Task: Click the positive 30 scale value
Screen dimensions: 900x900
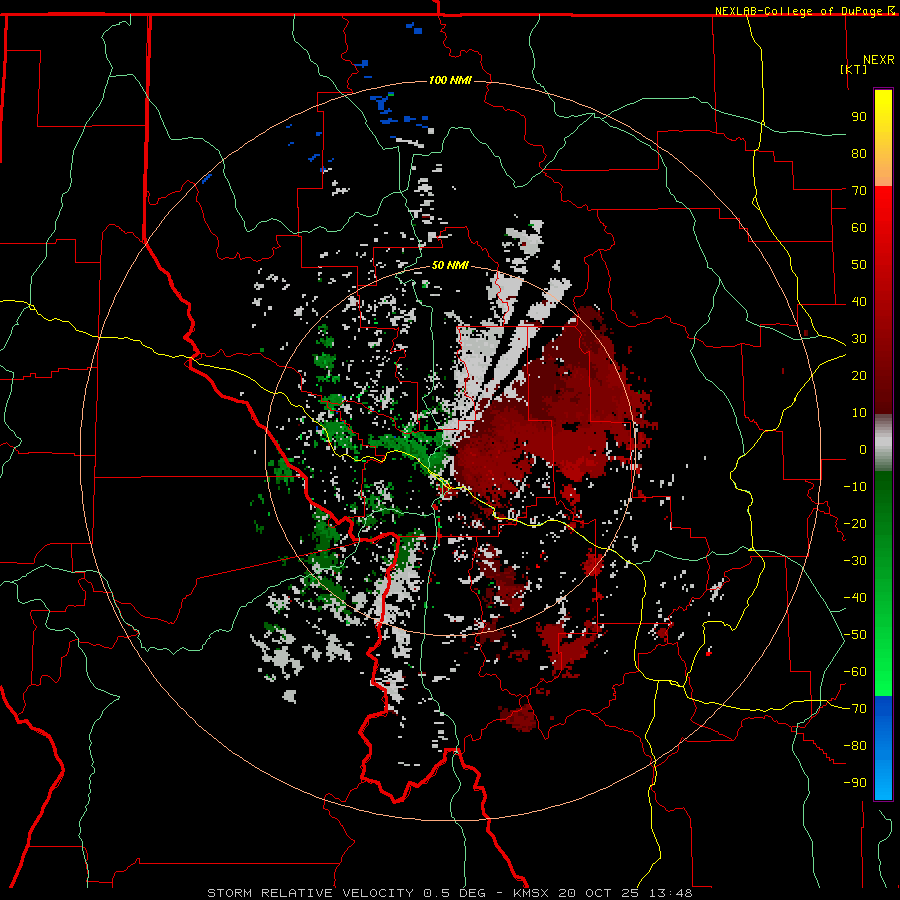Action: pyautogui.click(x=859, y=339)
